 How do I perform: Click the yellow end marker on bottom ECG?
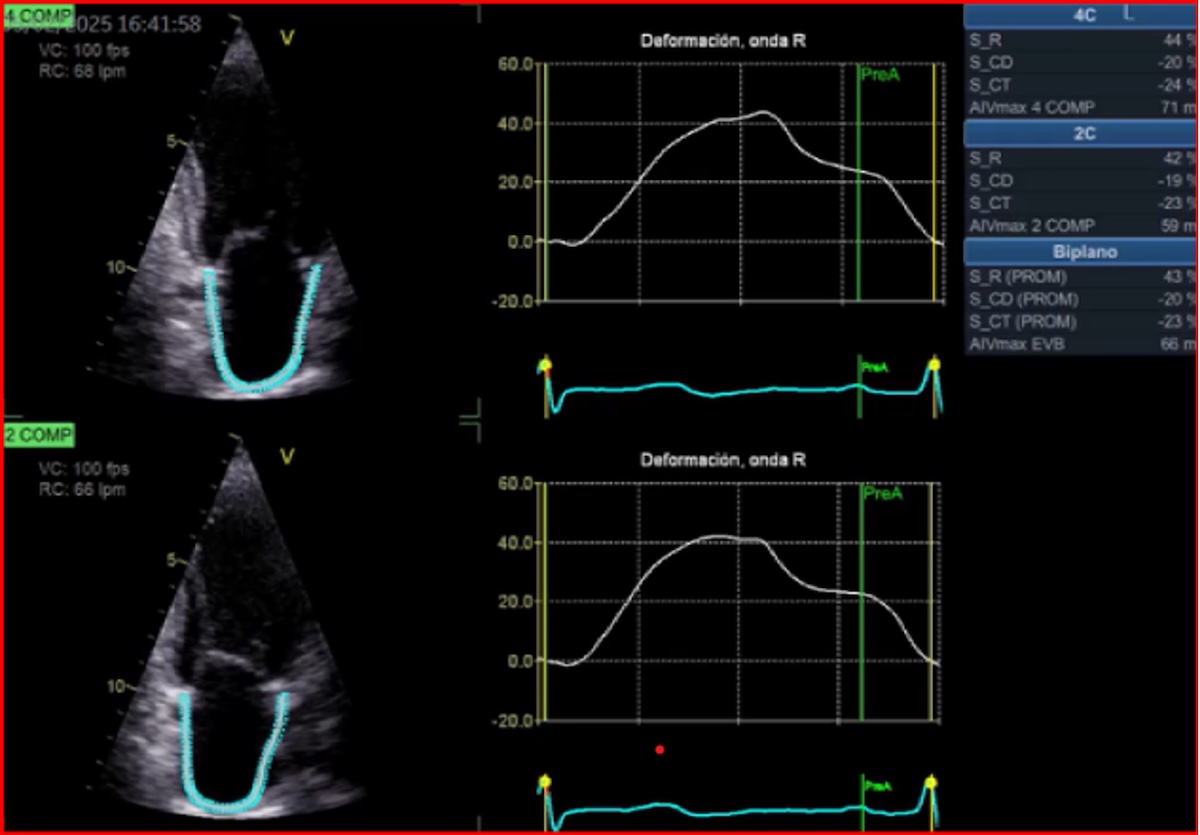931,783
